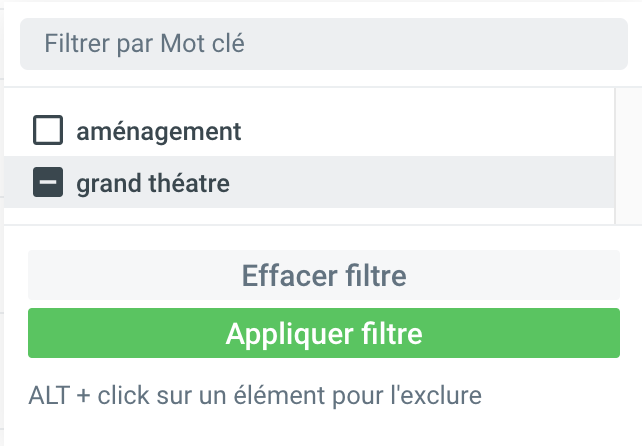
Task: Focus the Filtrer par Mot clé field
Action: click(x=324, y=44)
